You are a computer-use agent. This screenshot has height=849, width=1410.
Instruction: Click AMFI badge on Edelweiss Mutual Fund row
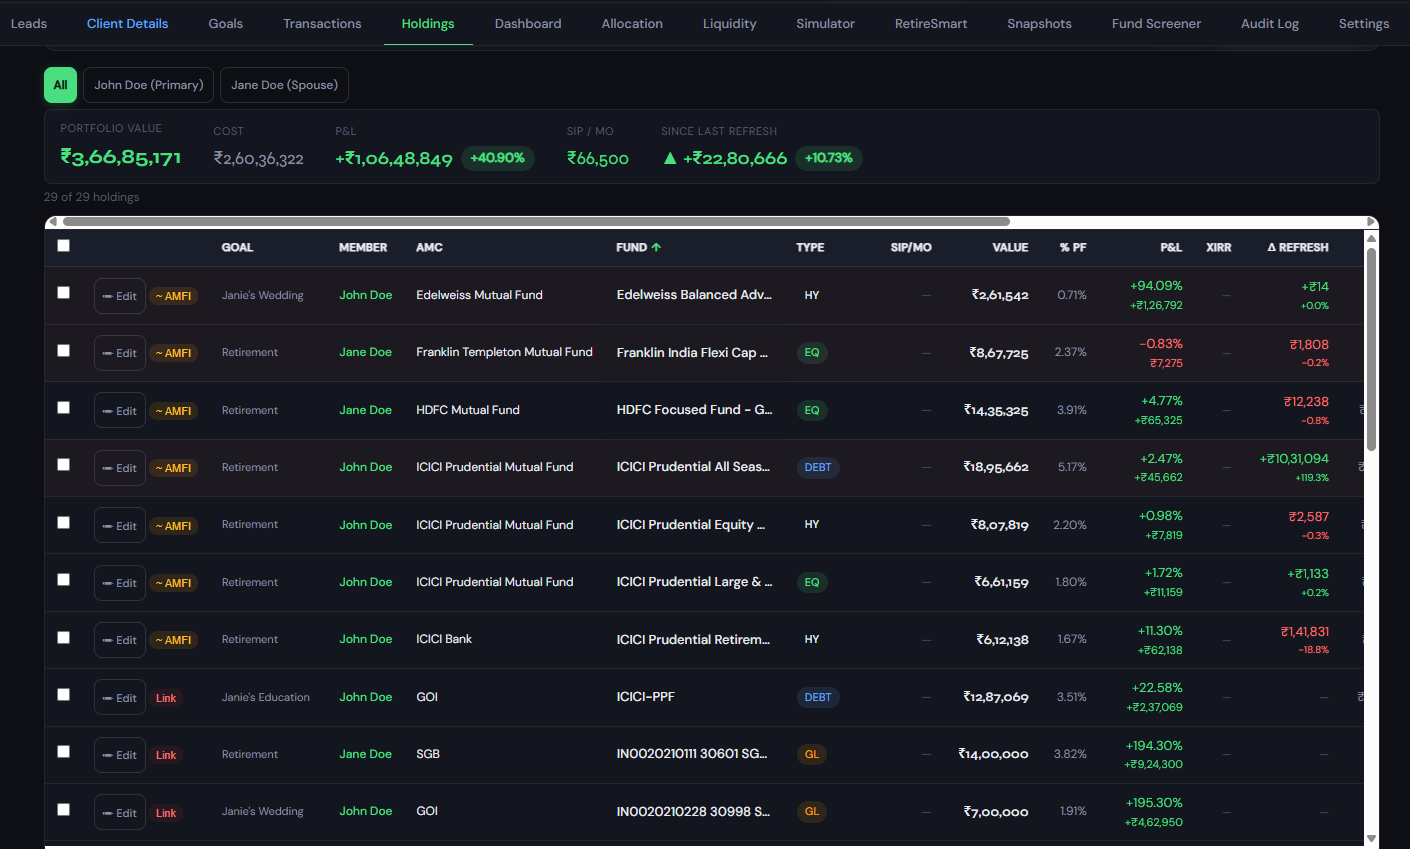click(x=173, y=296)
